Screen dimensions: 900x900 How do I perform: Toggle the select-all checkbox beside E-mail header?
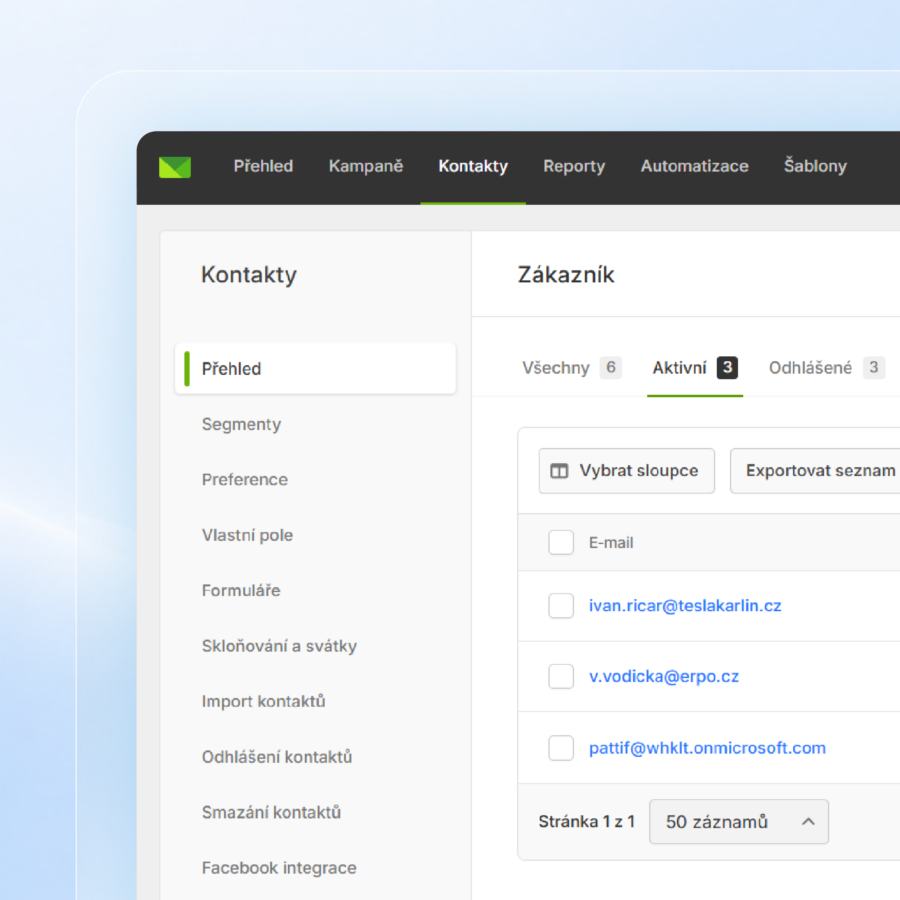(x=561, y=542)
